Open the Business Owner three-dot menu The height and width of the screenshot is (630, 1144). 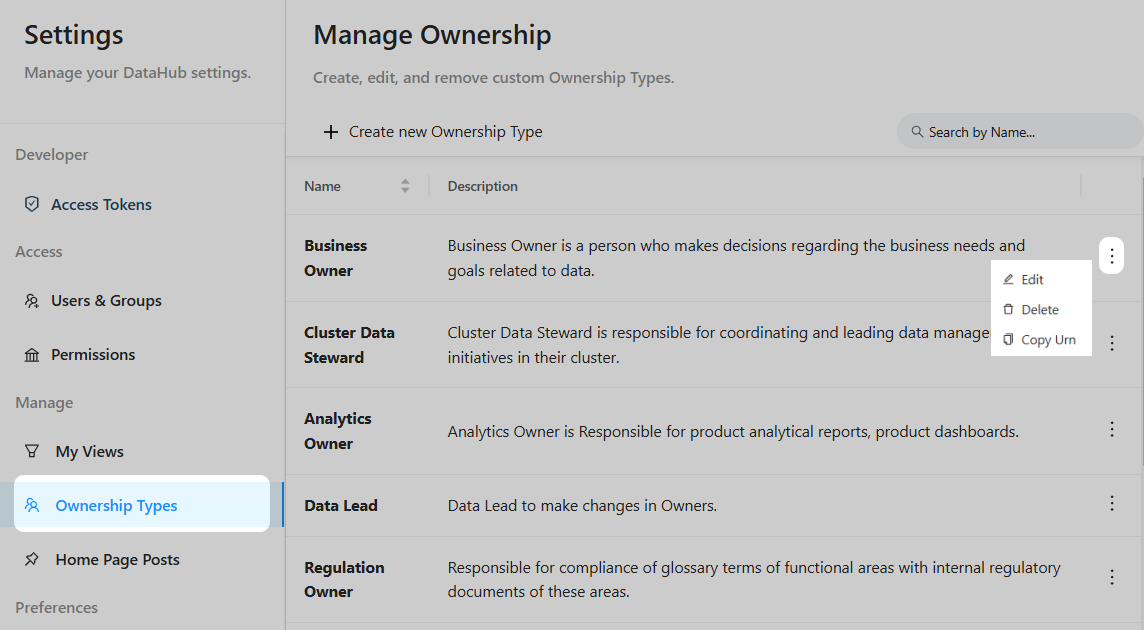point(1111,255)
